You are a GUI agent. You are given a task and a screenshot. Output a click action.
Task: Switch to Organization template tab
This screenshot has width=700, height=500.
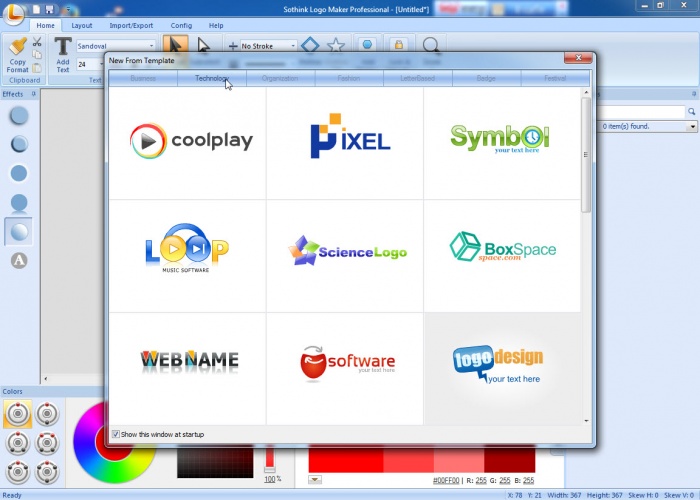click(x=280, y=78)
